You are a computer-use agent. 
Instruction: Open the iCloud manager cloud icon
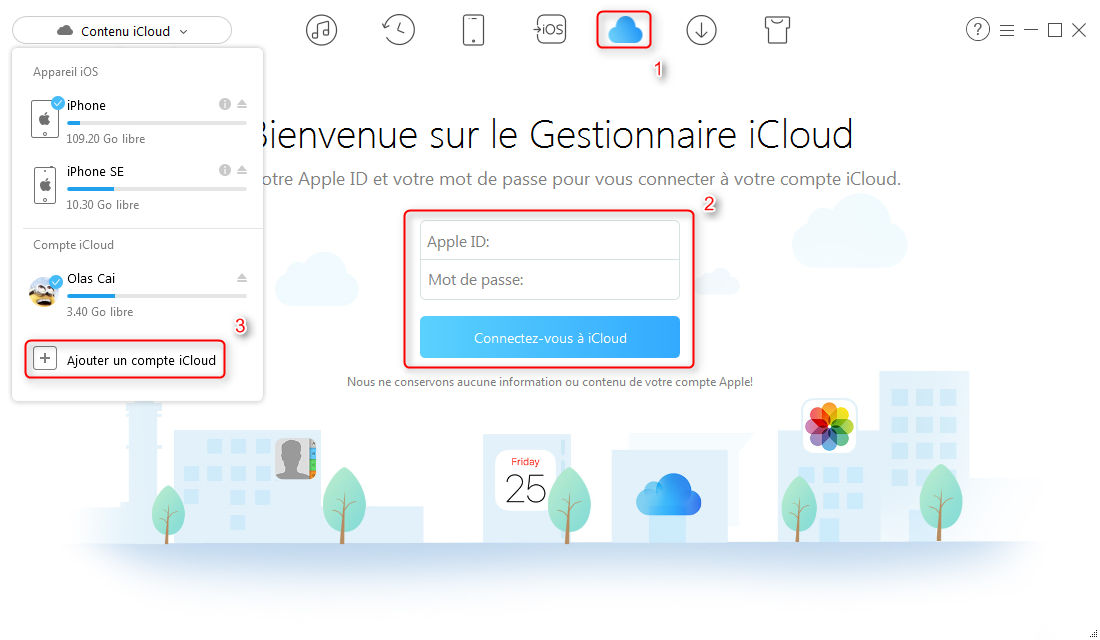coord(624,30)
